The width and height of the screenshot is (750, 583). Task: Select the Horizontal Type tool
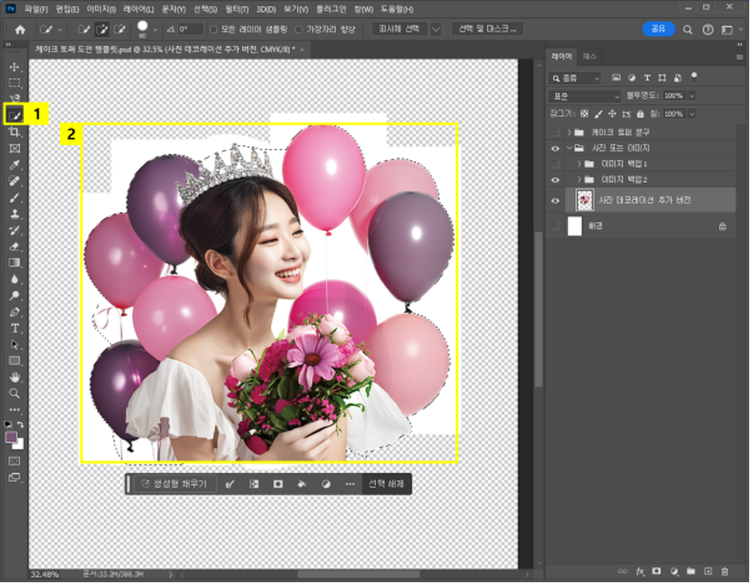coord(14,328)
